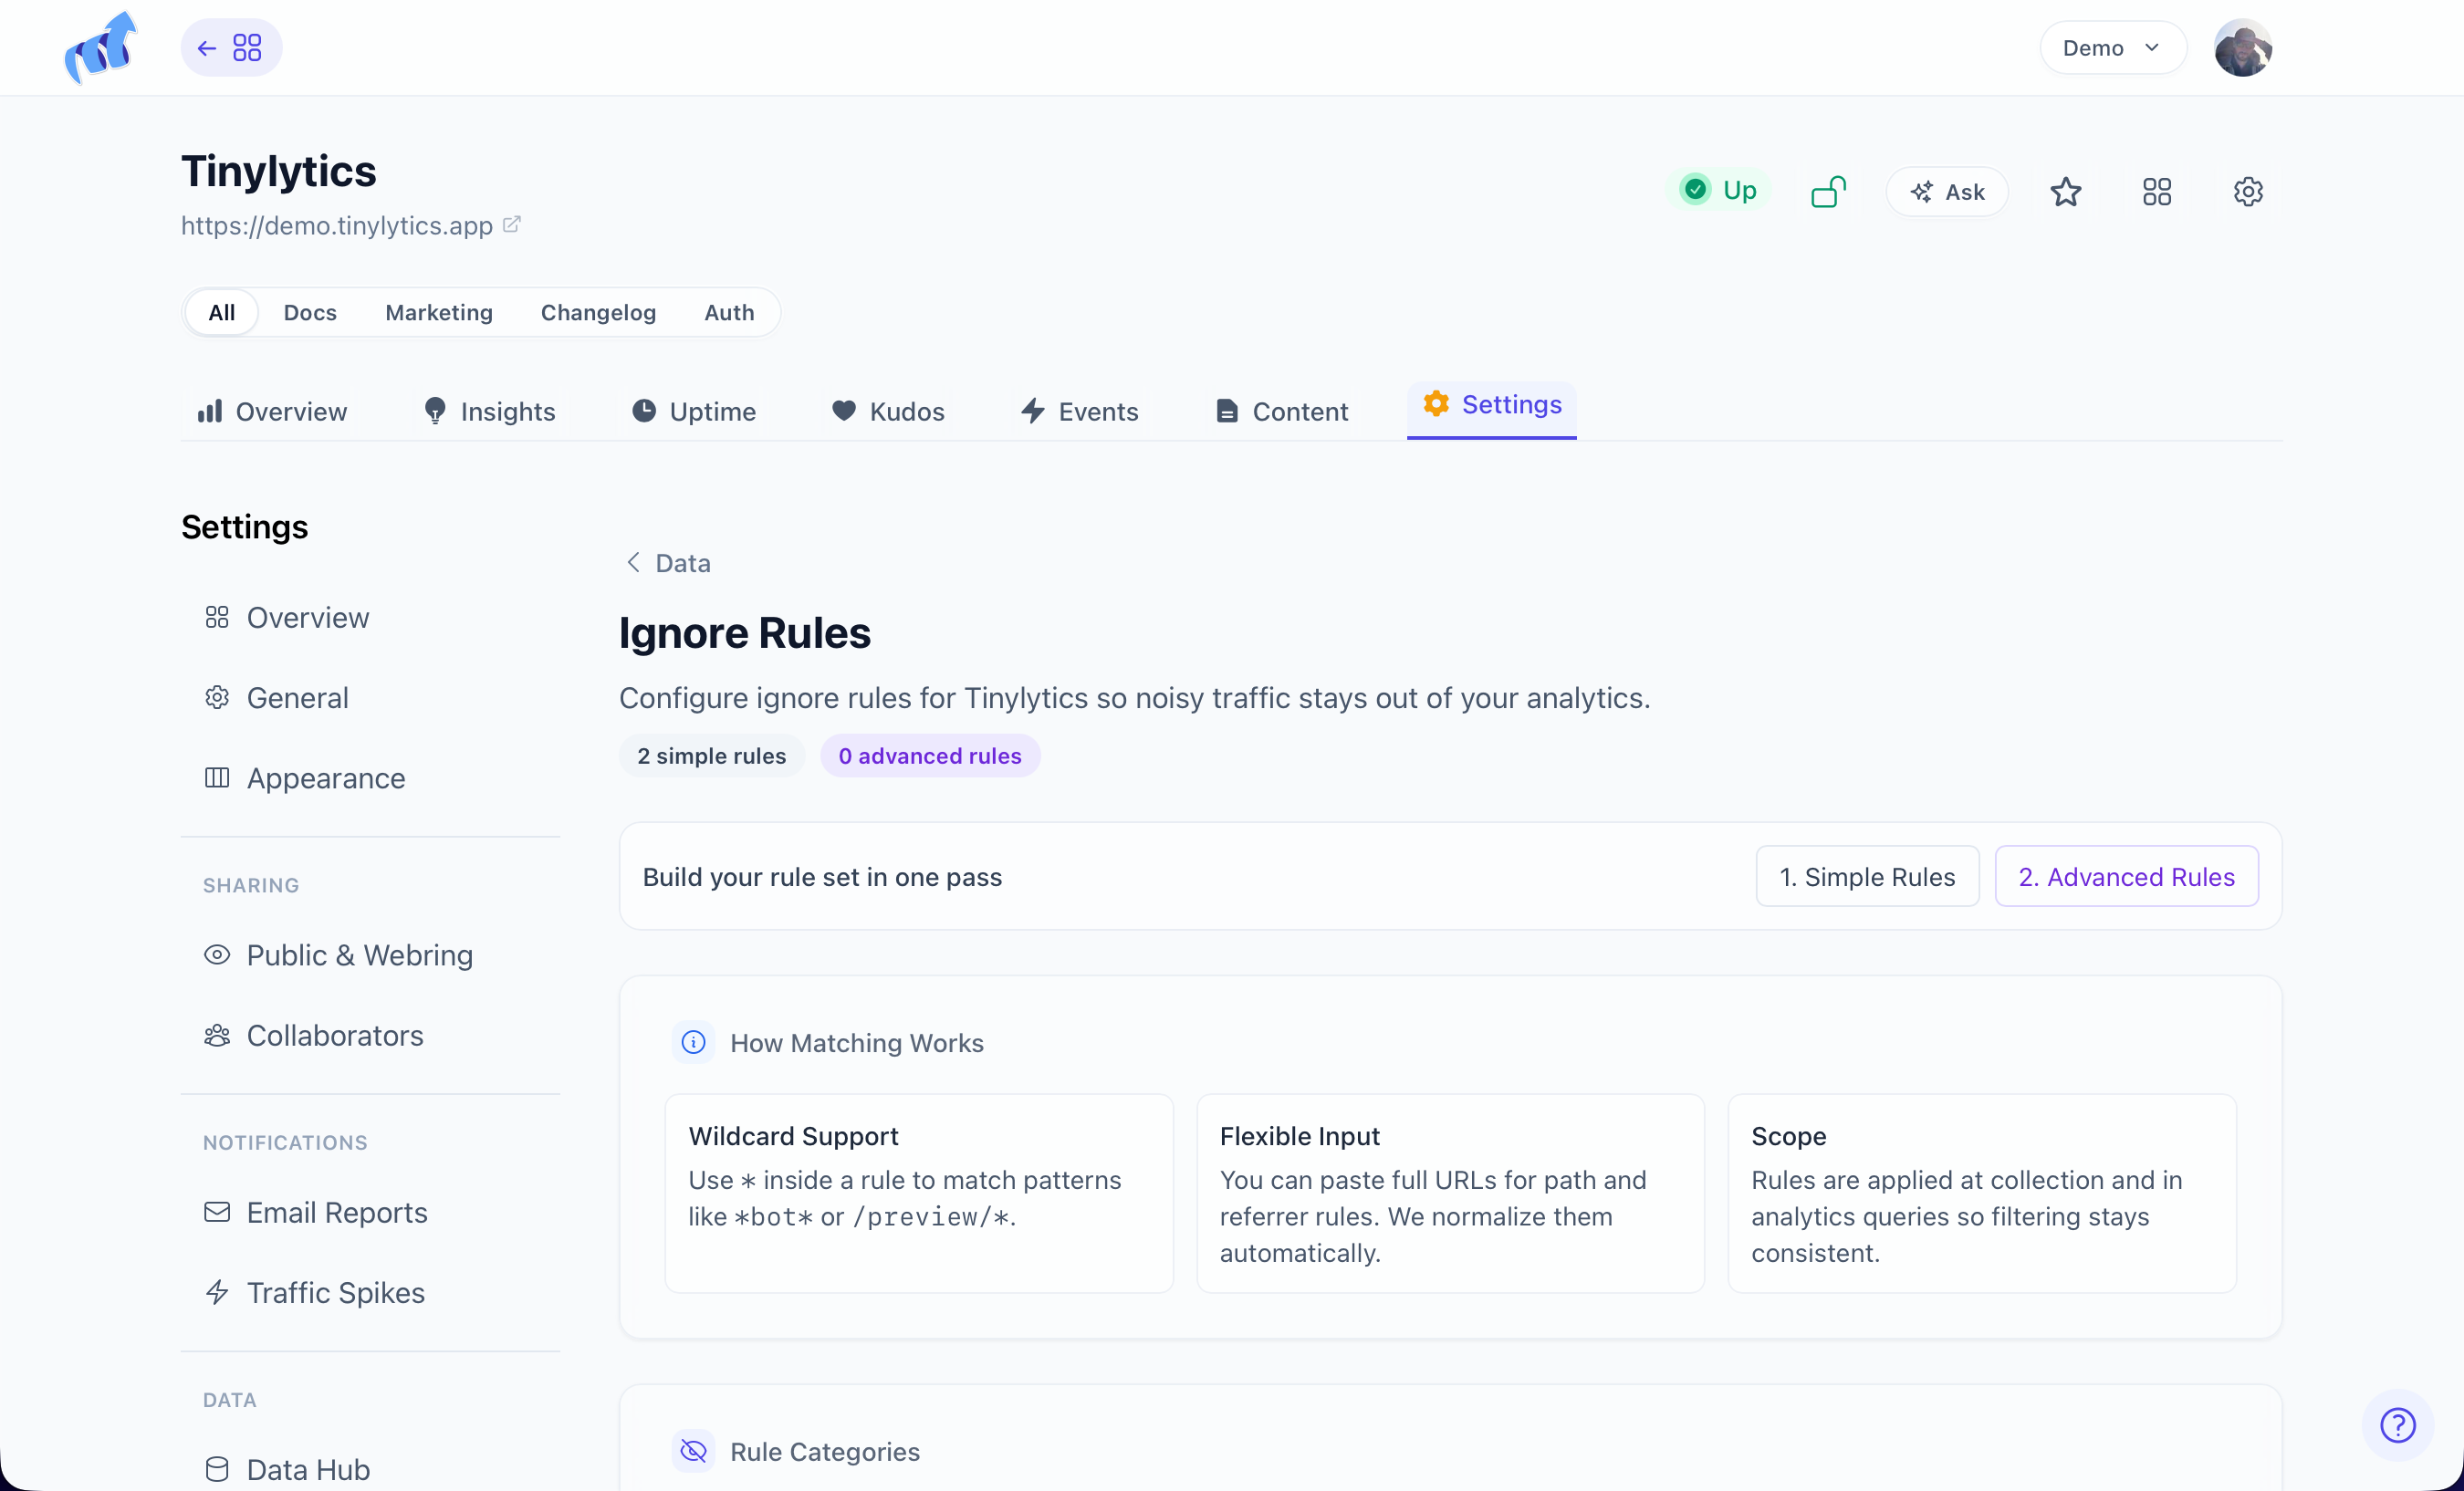Click the 2 simple rules badge
The image size is (2464, 1491).
coord(712,756)
